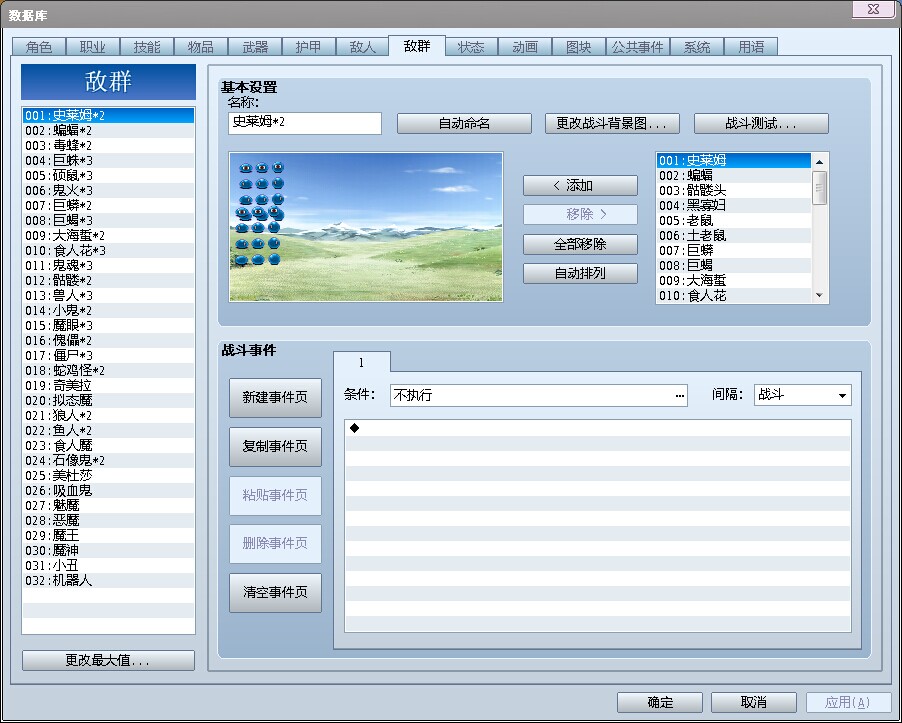Click 清空事件页 button
Screen dimensions: 902x723
point(275,592)
